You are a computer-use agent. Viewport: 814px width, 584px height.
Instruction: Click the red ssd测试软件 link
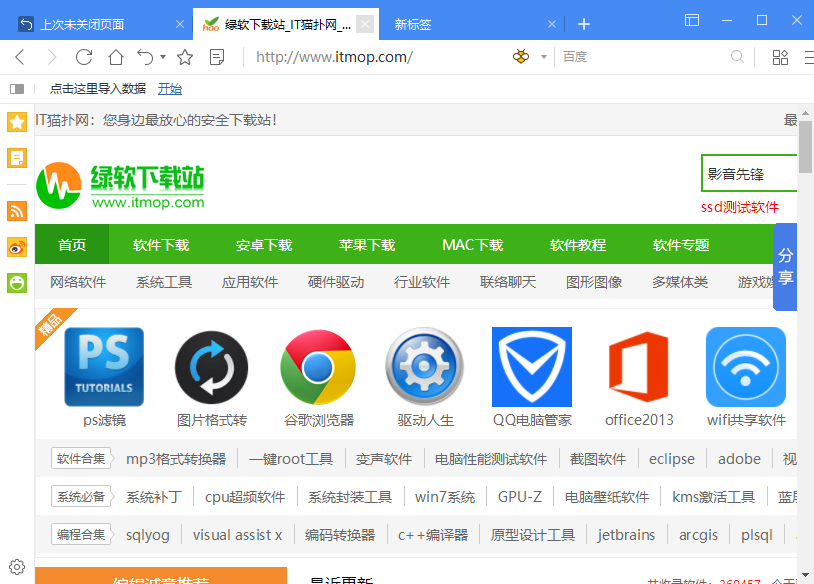click(x=739, y=207)
